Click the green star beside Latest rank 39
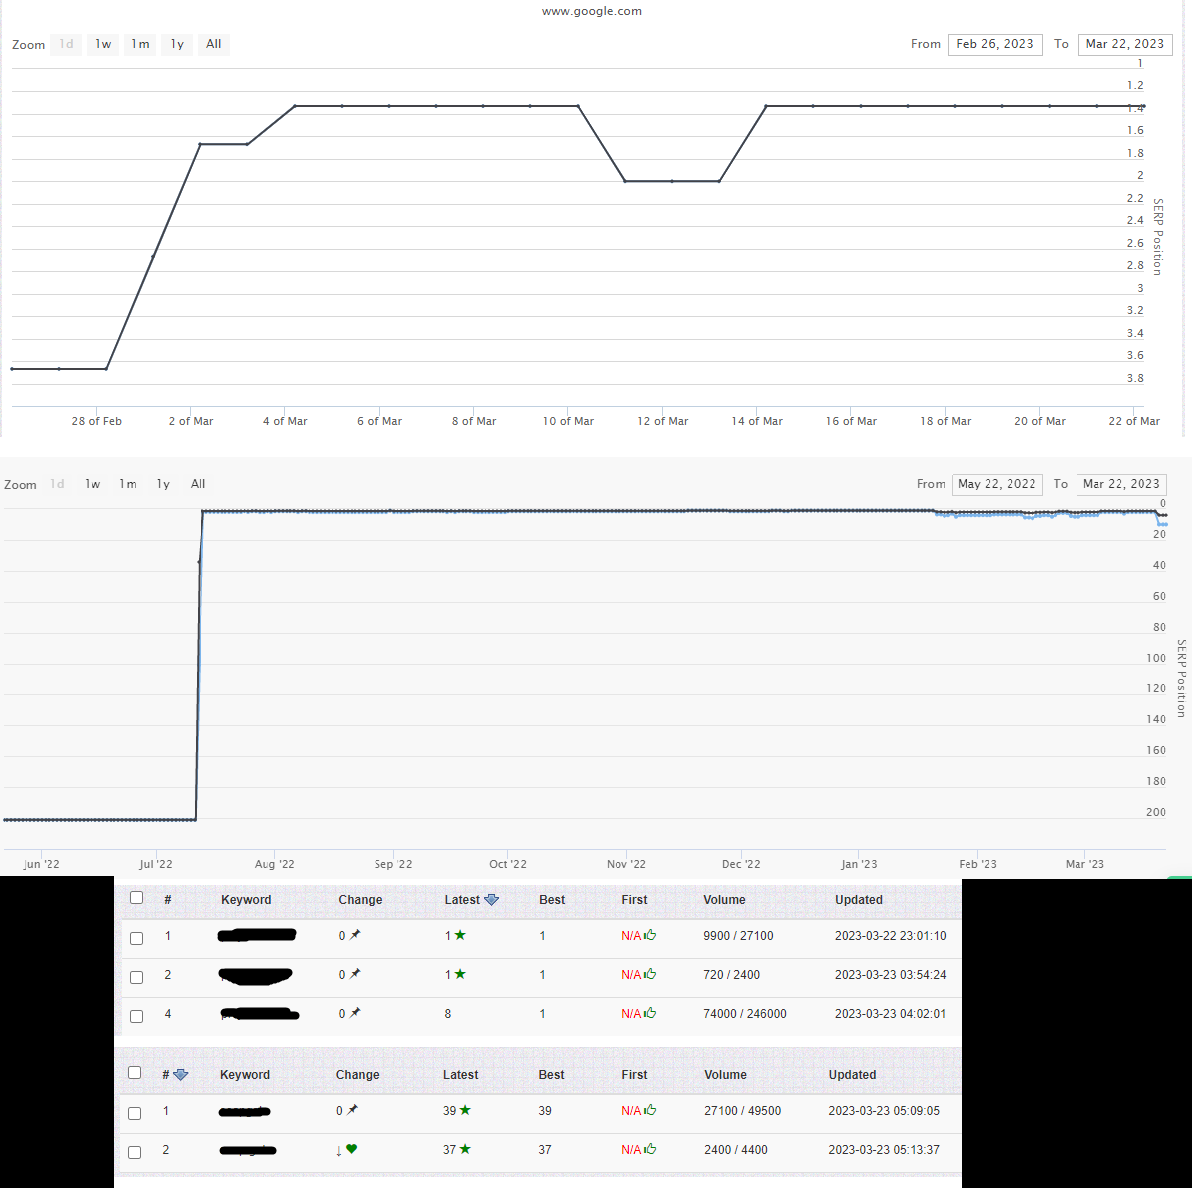 pos(465,1110)
